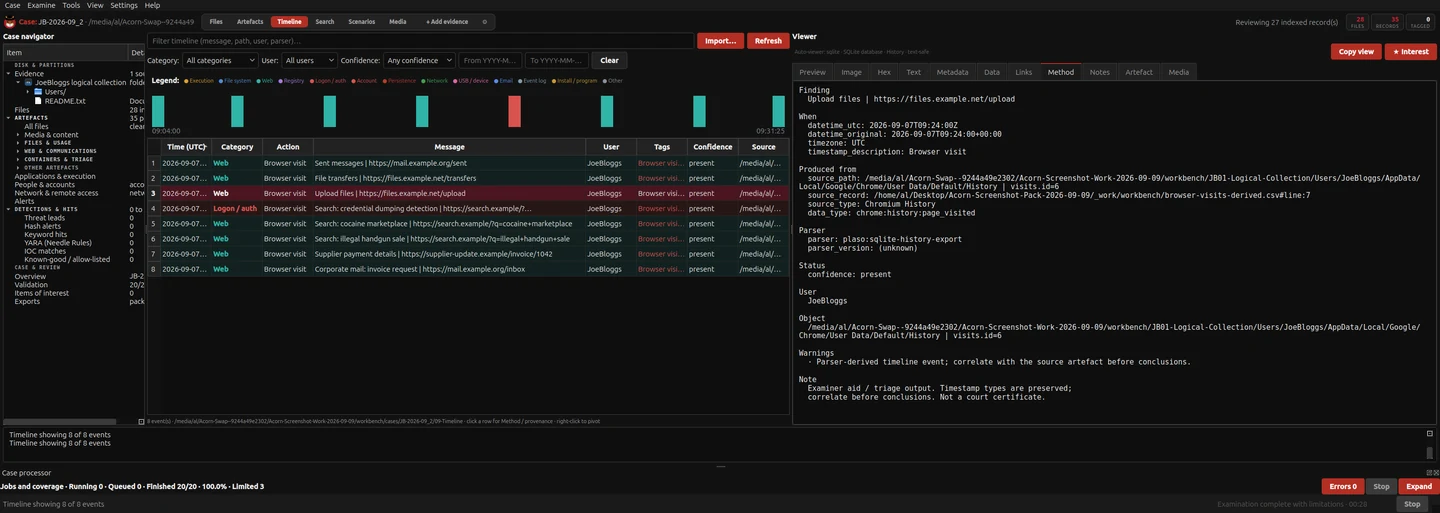Click the From date field

(x=490, y=60)
